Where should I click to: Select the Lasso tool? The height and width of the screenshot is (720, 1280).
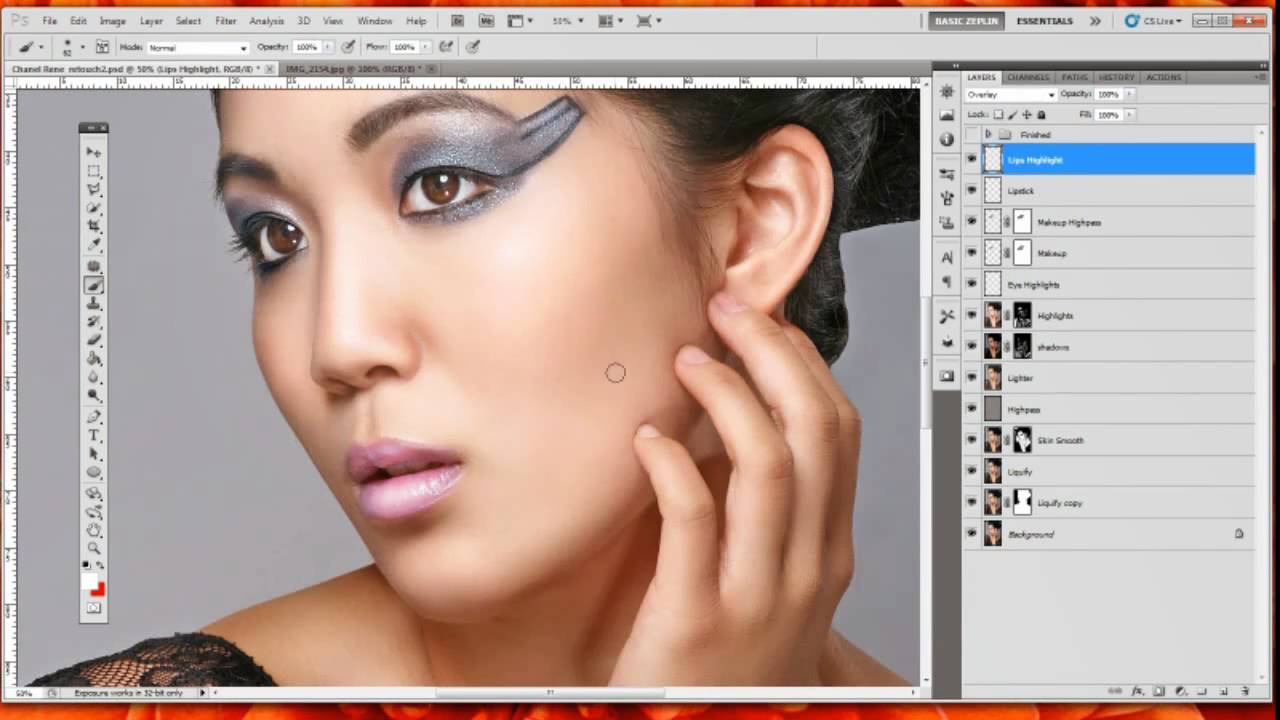(94, 189)
